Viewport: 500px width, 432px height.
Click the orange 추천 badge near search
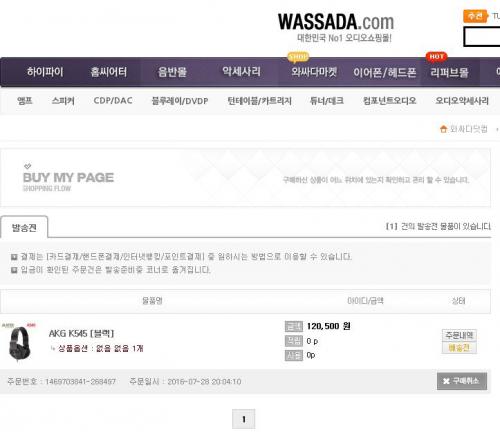pyautogui.click(x=475, y=16)
